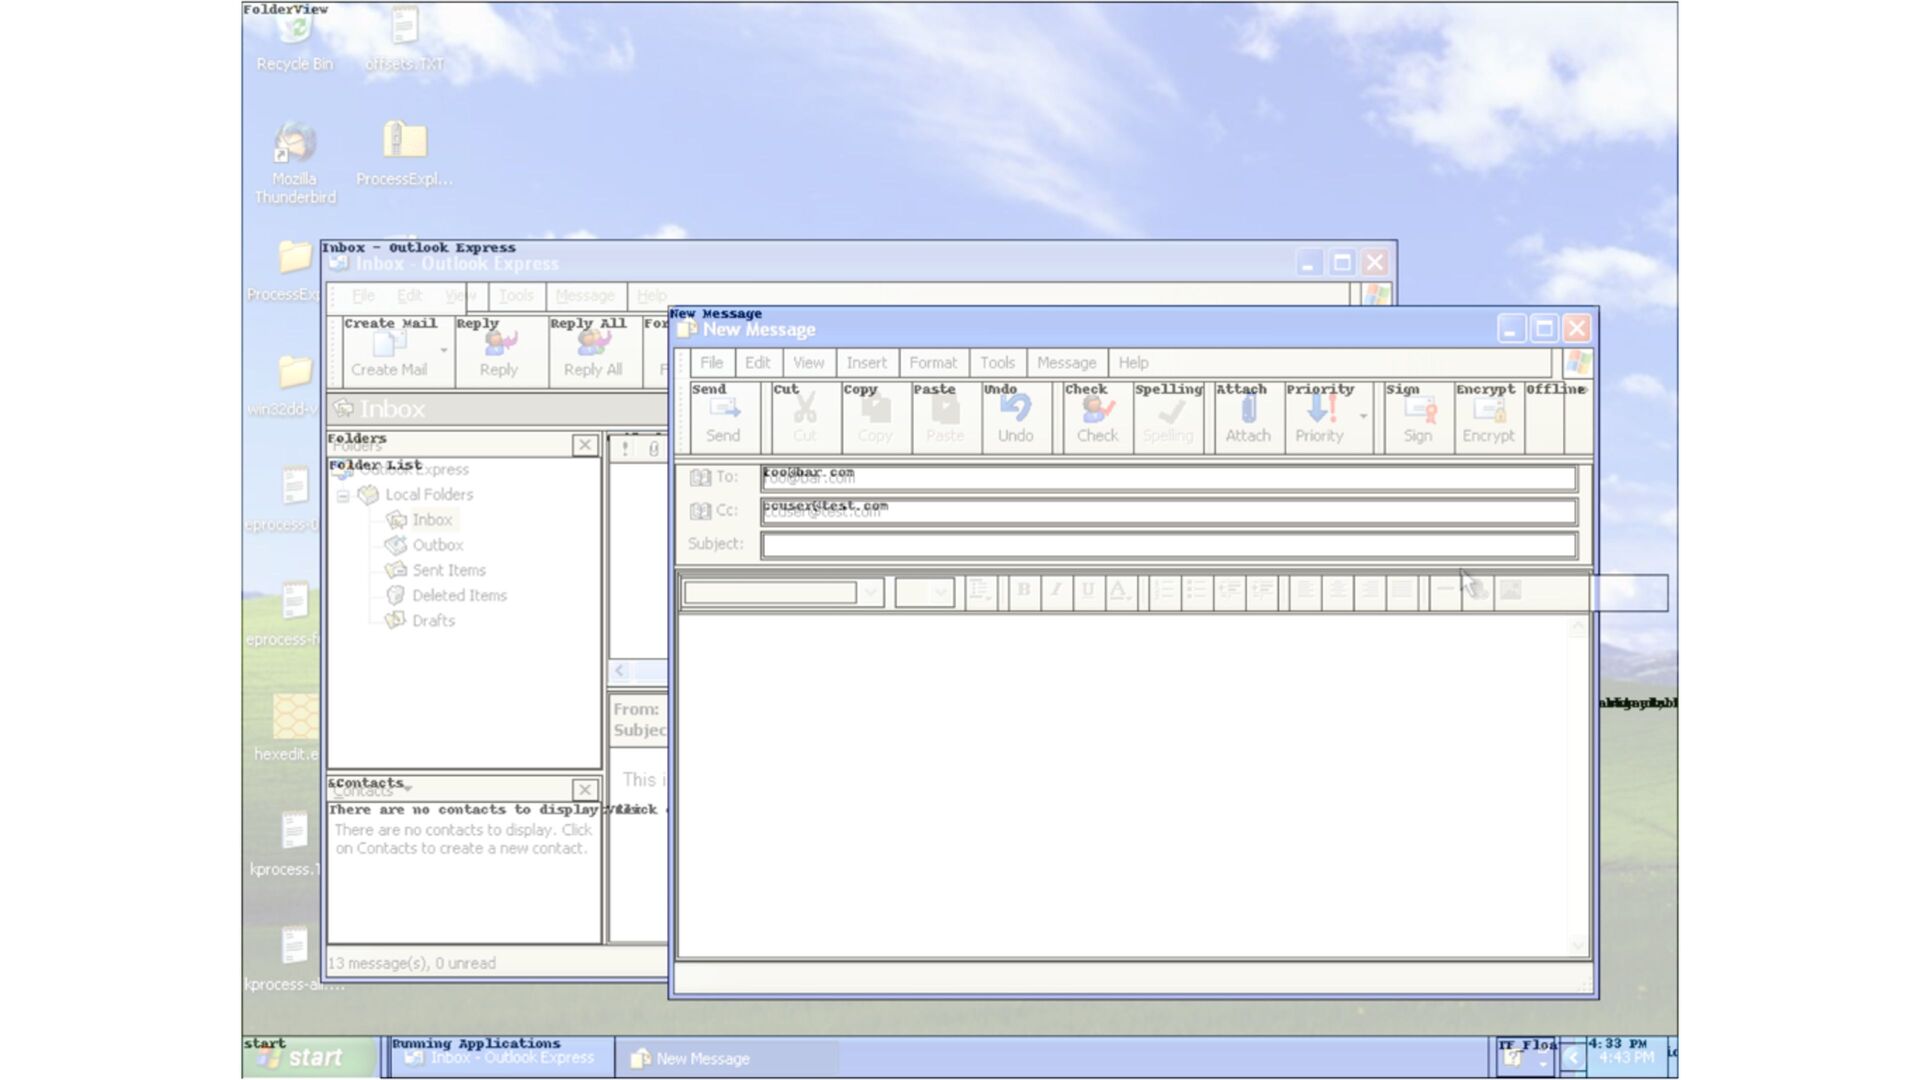Viewport: 1920px width, 1080px height.
Task: Toggle Underline formatting button
Action: (x=1087, y=591)
